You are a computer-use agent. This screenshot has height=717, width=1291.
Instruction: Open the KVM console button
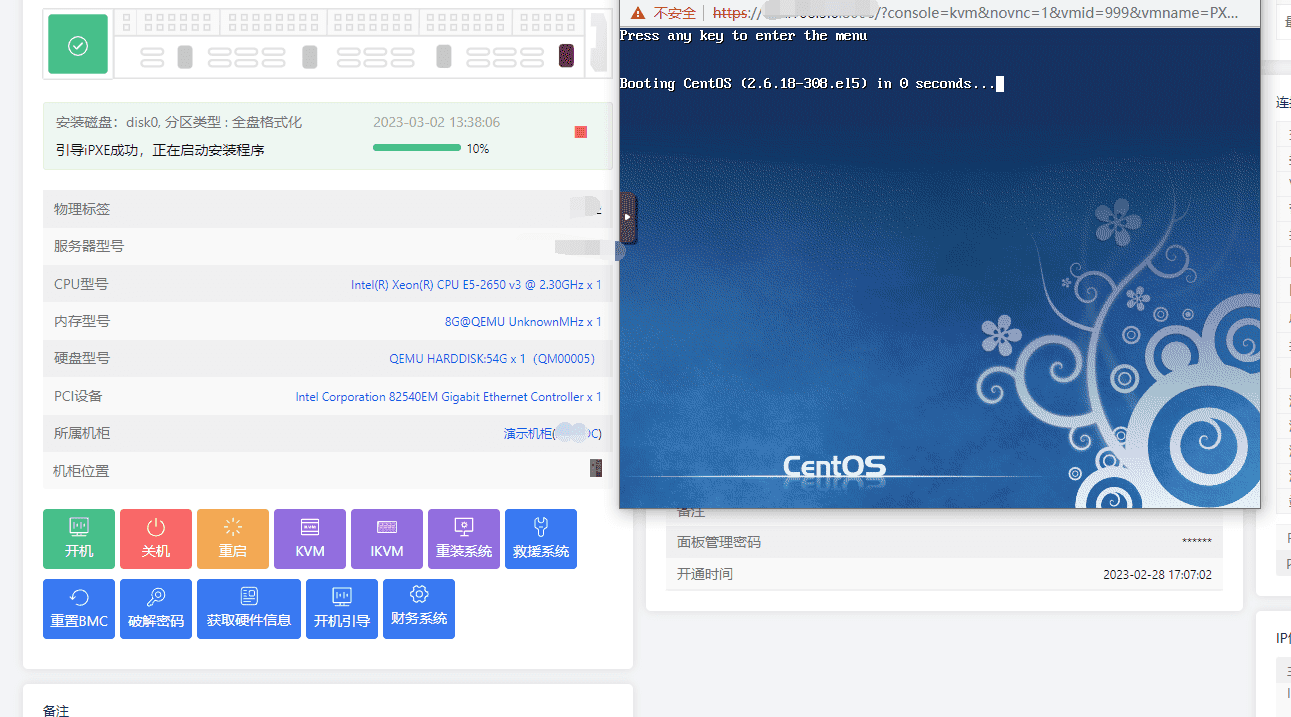(x=310, y=539)
